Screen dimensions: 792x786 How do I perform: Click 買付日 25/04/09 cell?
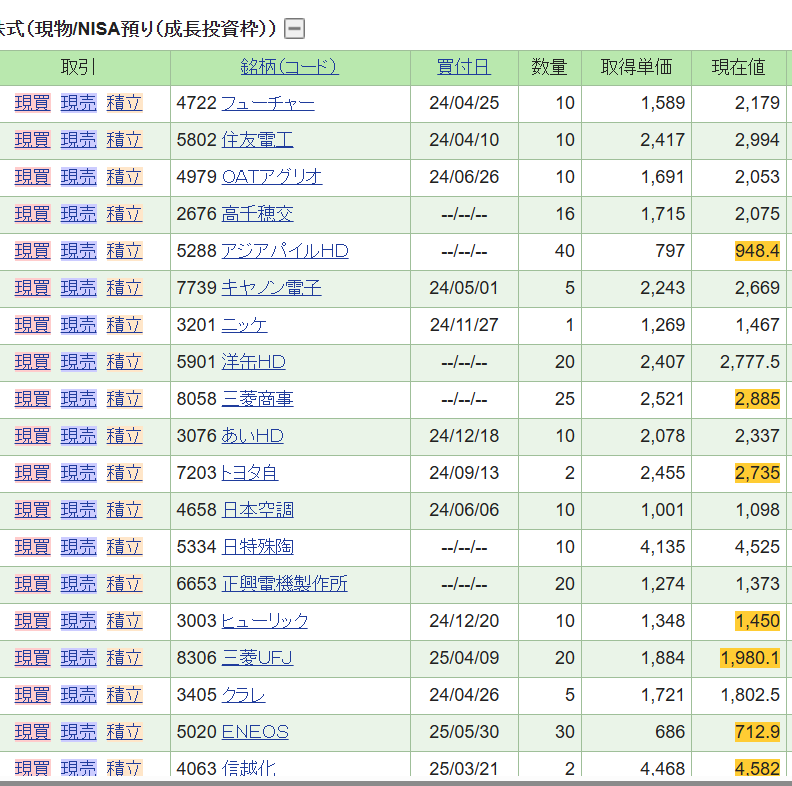(464, 658)
